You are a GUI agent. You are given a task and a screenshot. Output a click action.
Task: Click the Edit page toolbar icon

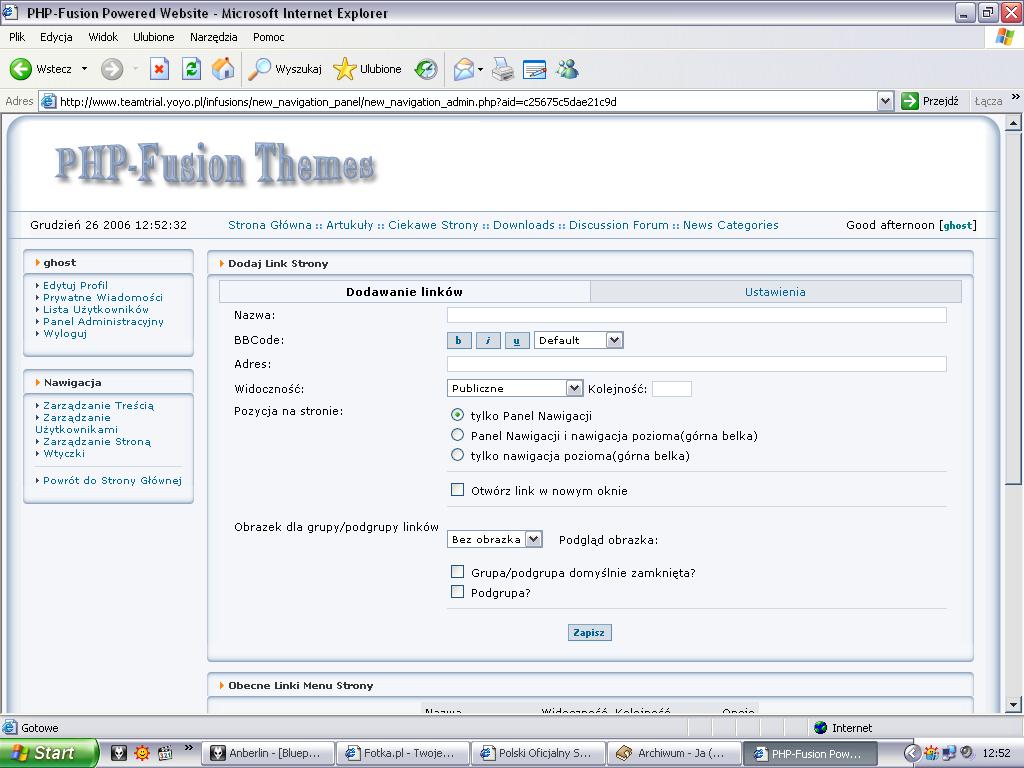[534, 69]
